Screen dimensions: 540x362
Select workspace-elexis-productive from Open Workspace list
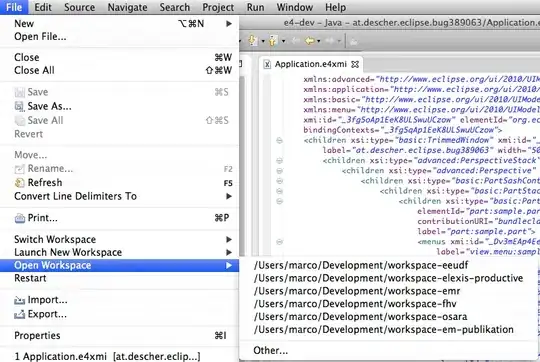point(388,278)
